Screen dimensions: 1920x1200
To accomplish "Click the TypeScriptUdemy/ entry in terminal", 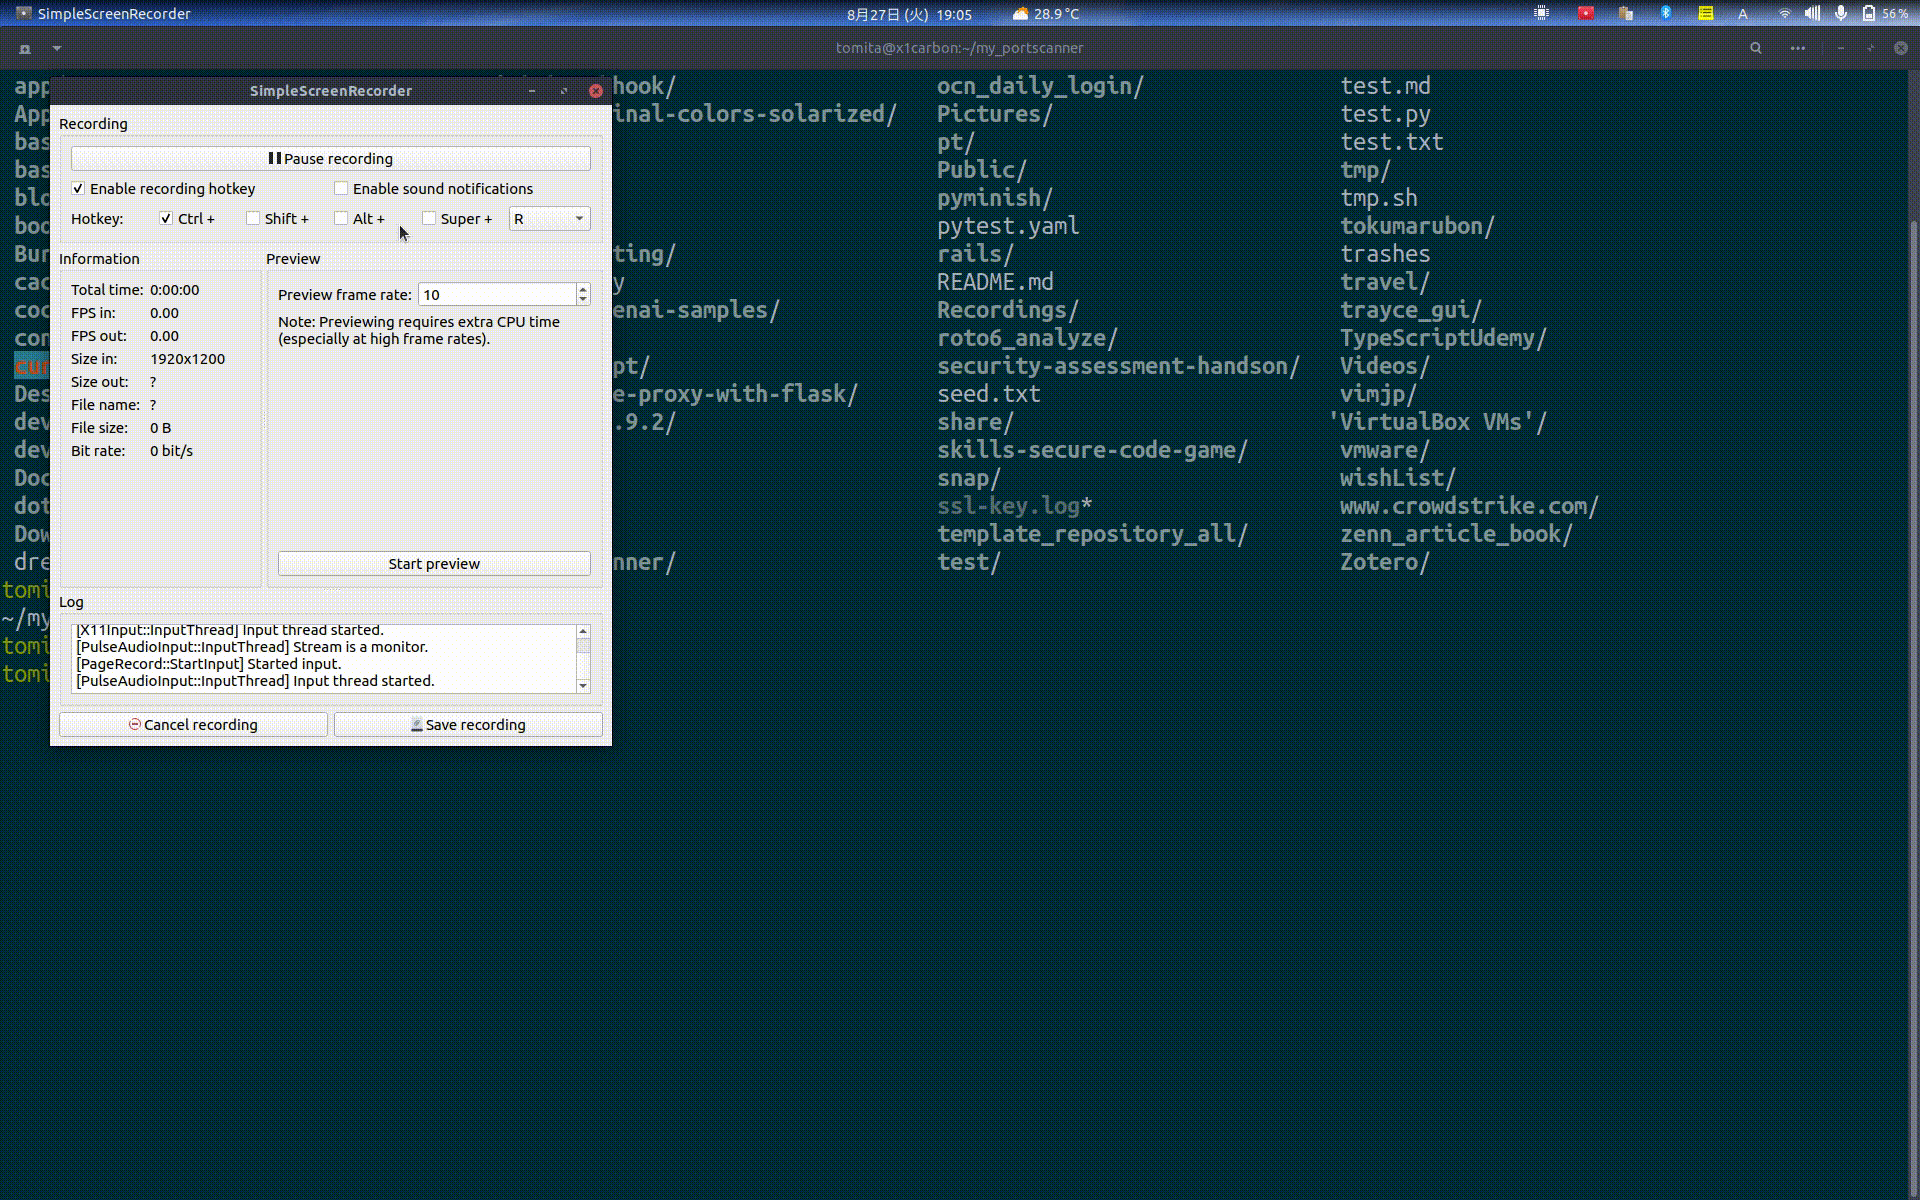I will (x=1443, y=338).
